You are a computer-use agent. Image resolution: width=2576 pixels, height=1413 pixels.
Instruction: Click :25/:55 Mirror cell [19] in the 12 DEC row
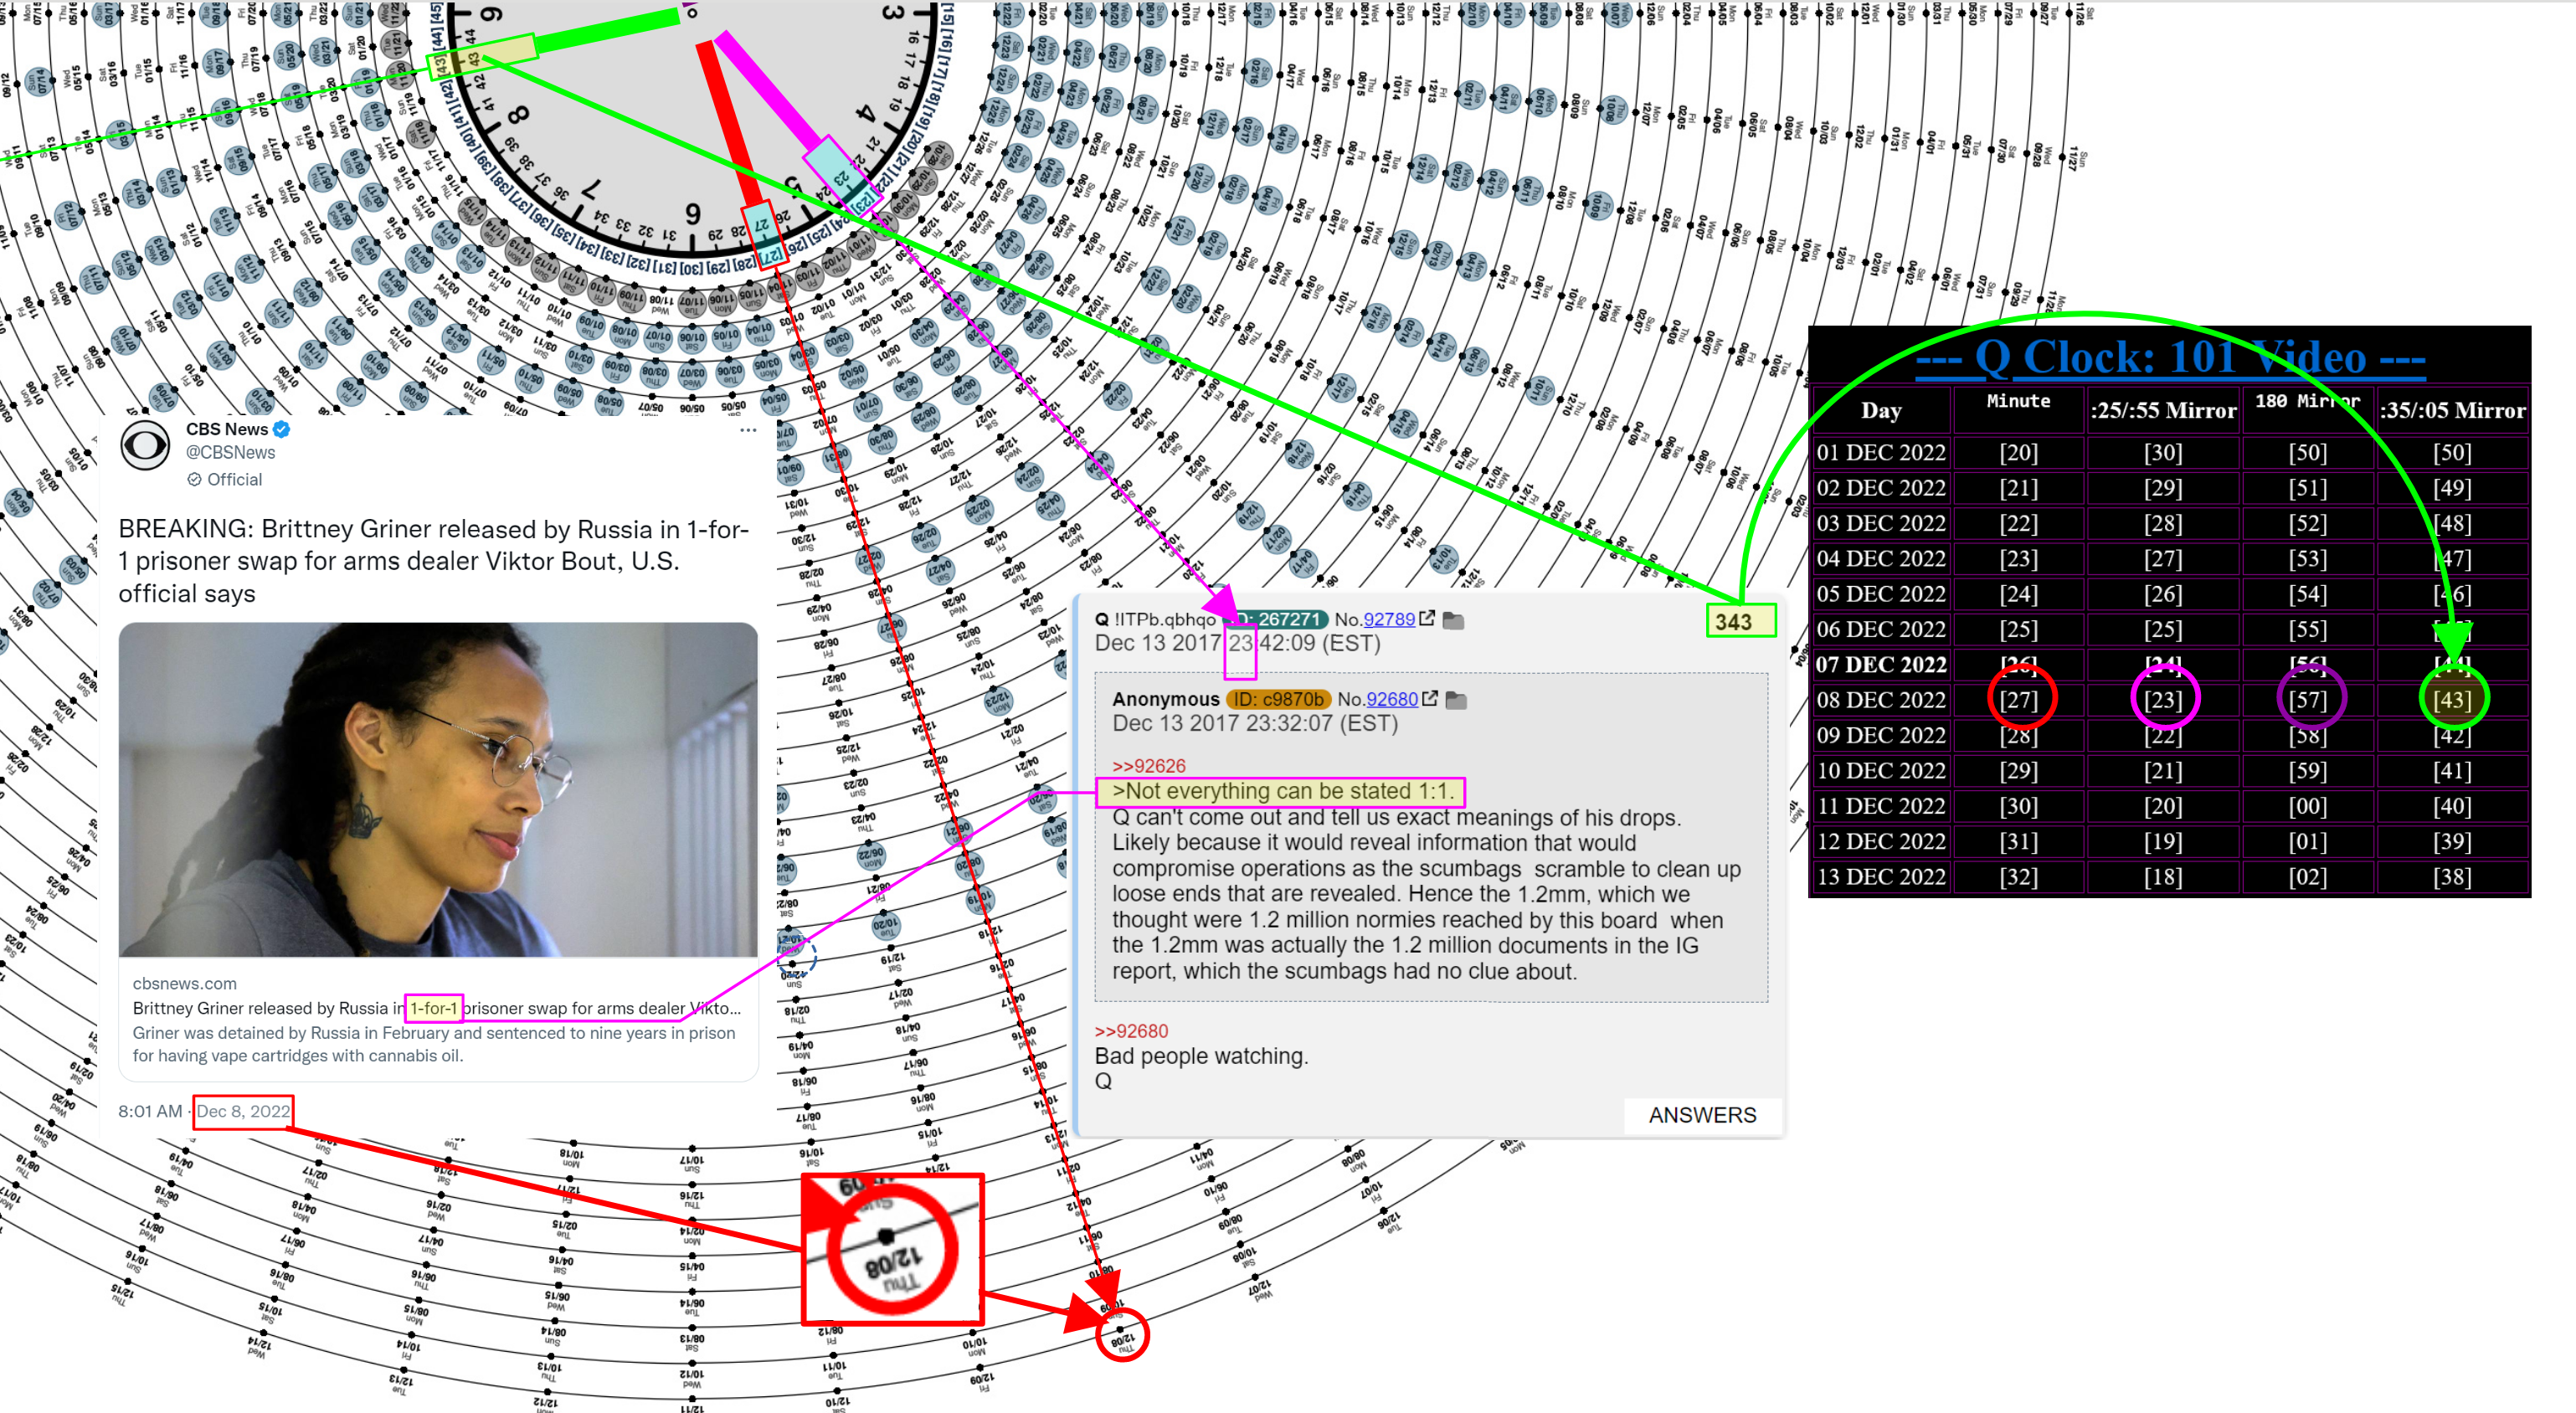pos(2163,842)
